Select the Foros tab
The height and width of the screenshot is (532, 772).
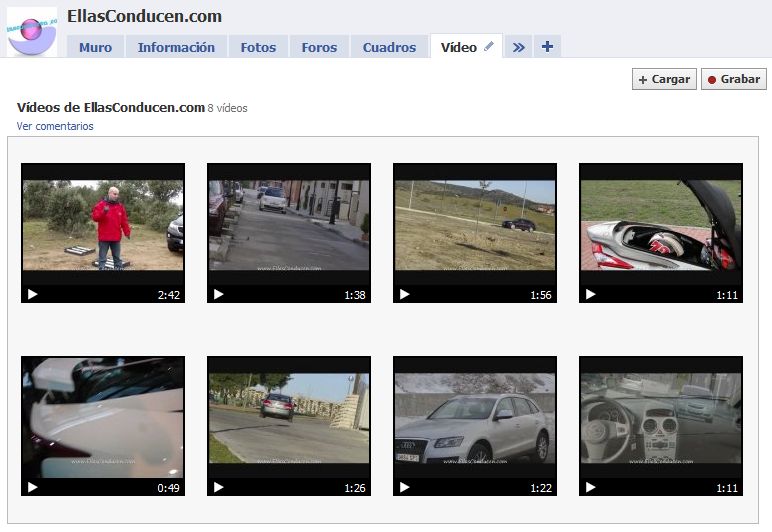pos(319,47)
